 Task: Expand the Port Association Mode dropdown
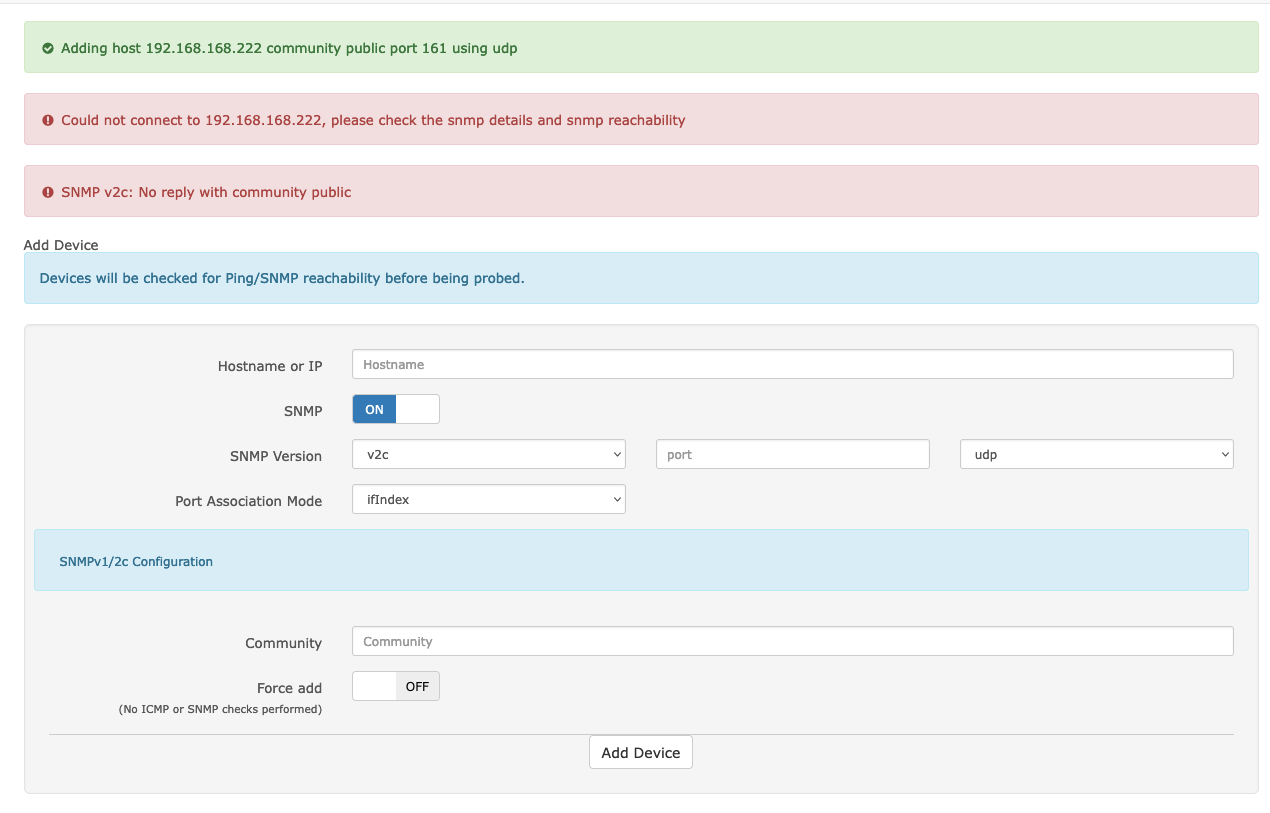pos(488,498)
